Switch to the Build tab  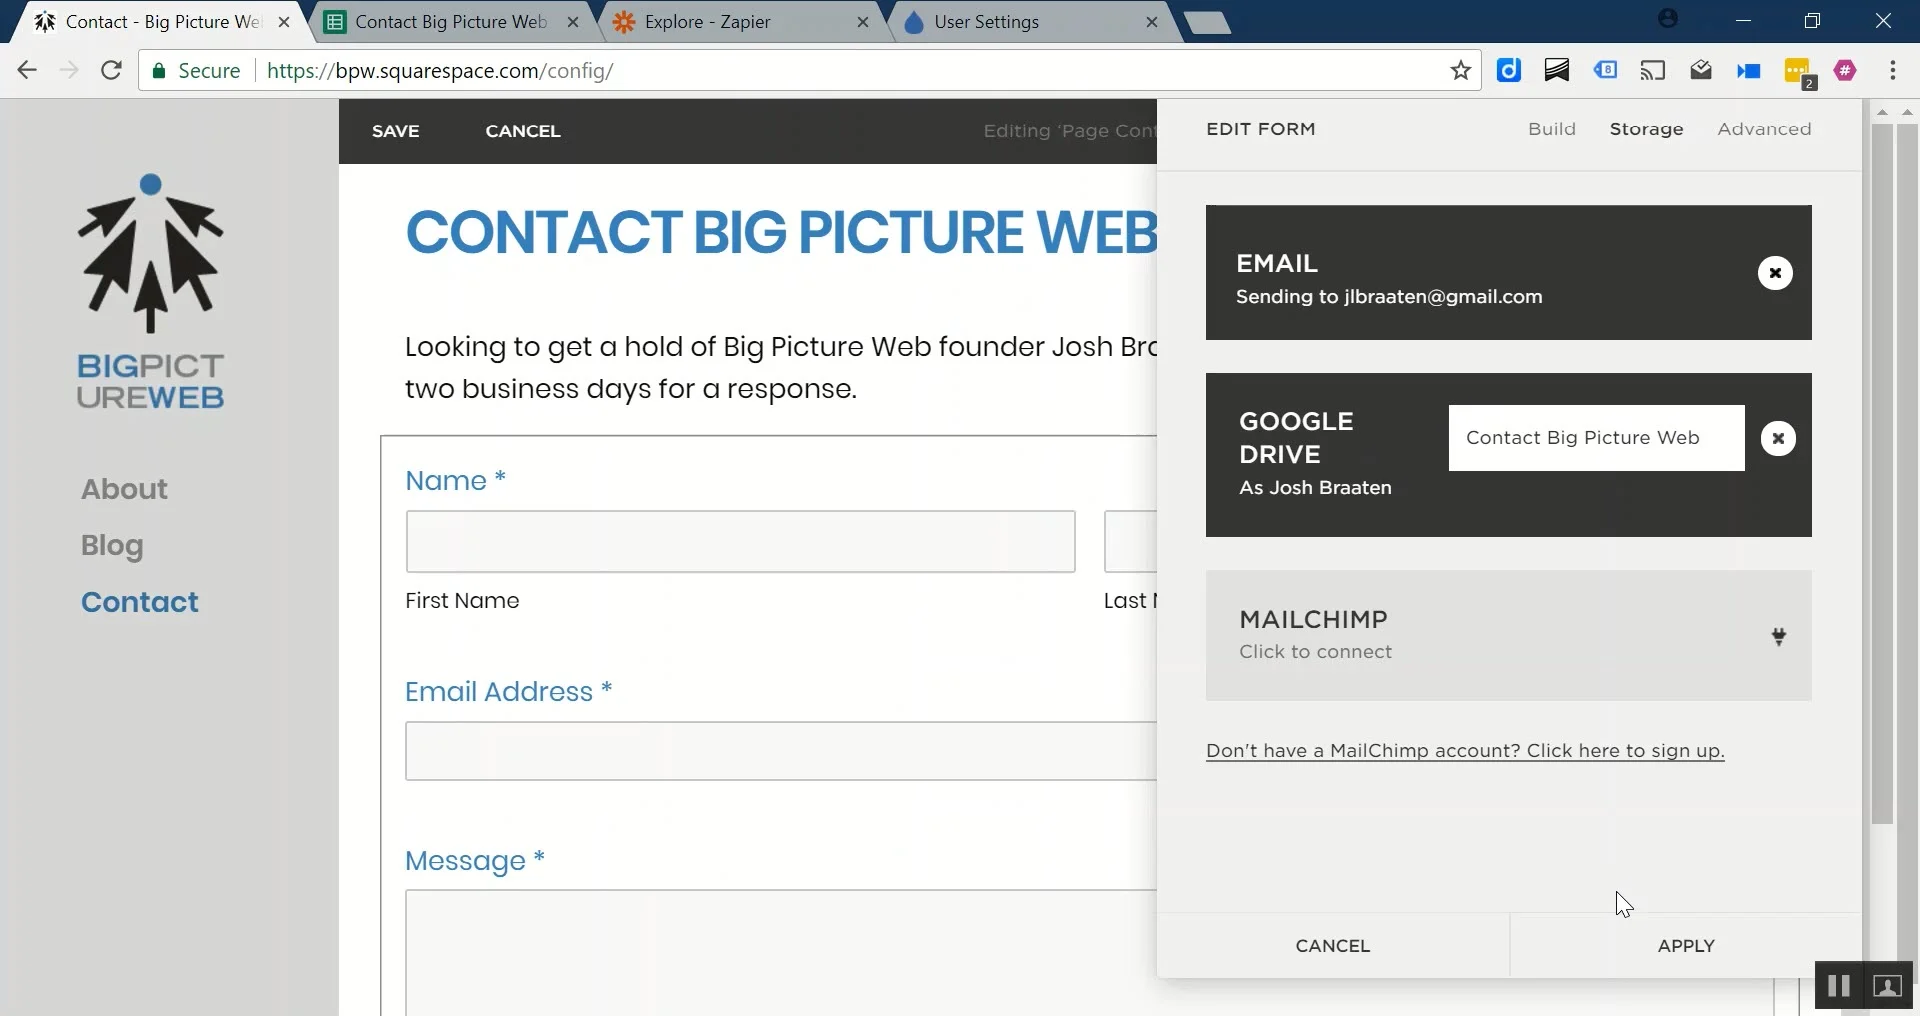tap(1552, 129)
